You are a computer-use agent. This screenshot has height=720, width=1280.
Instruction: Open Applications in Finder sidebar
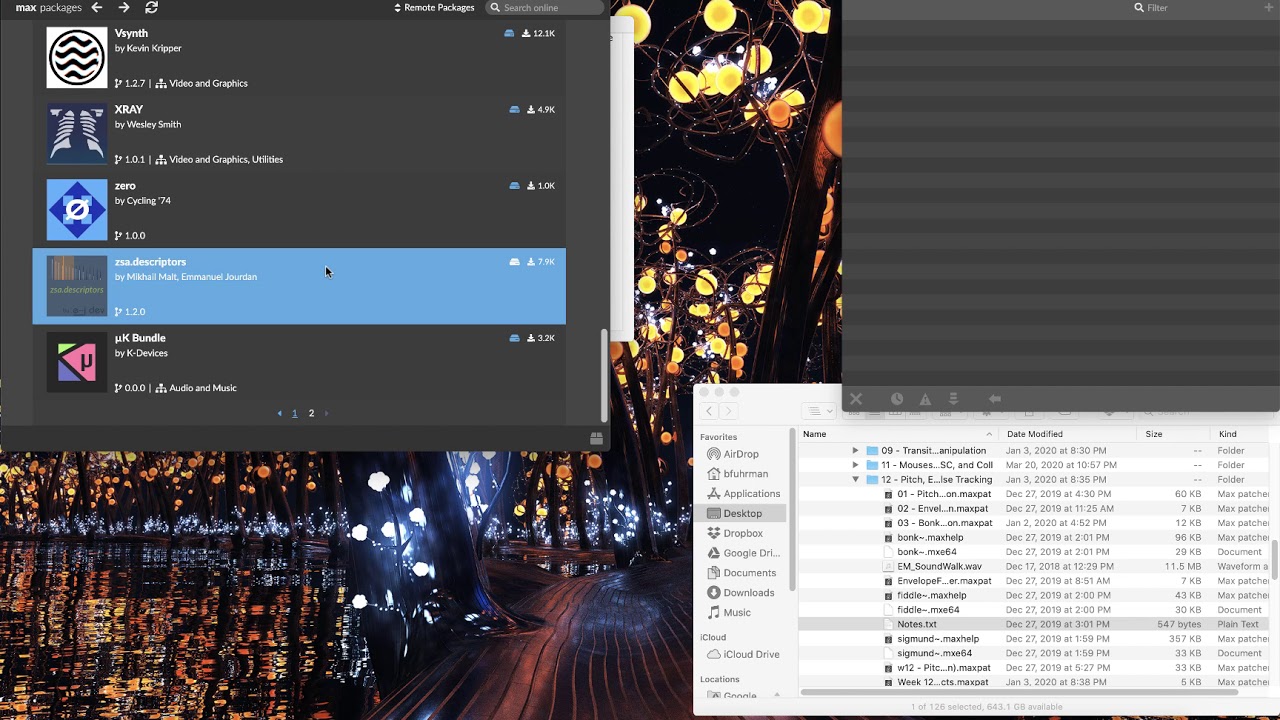751,494
